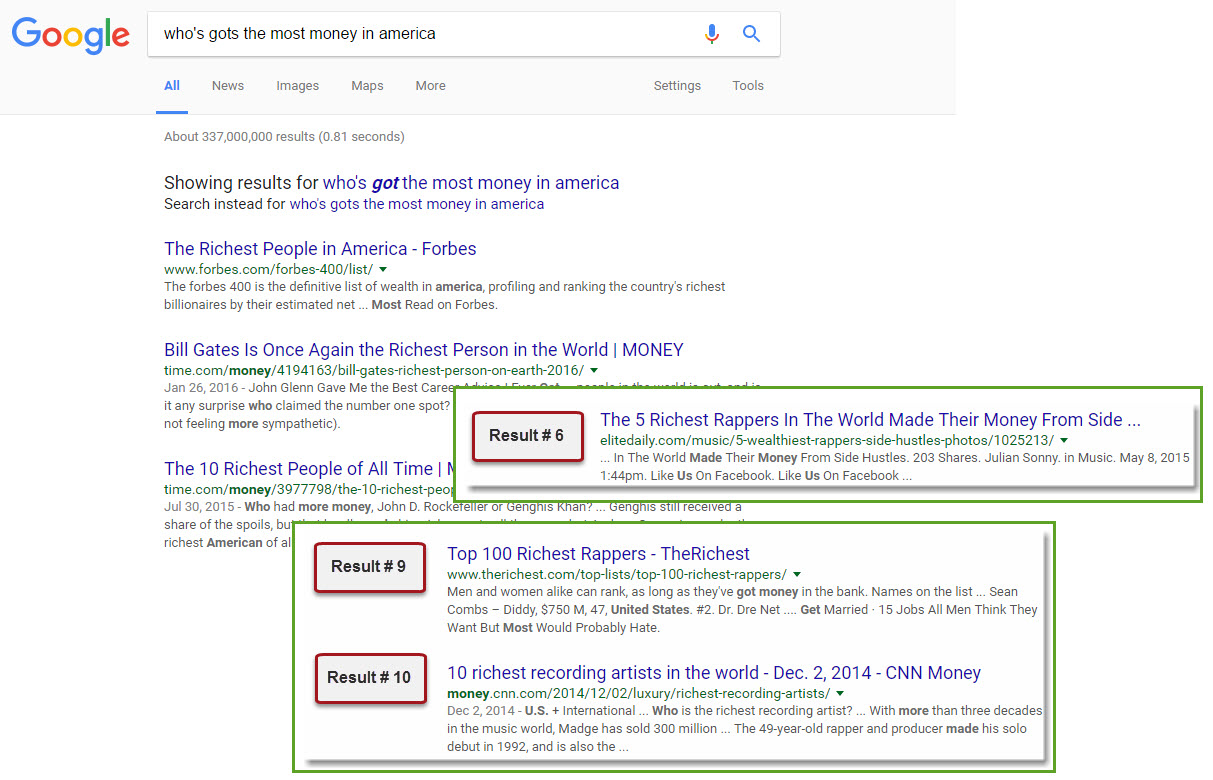Start voice search with microphone icon
Image resolution: width=1213 pixels, height=780 pixels.
click(x=711, y=34)
